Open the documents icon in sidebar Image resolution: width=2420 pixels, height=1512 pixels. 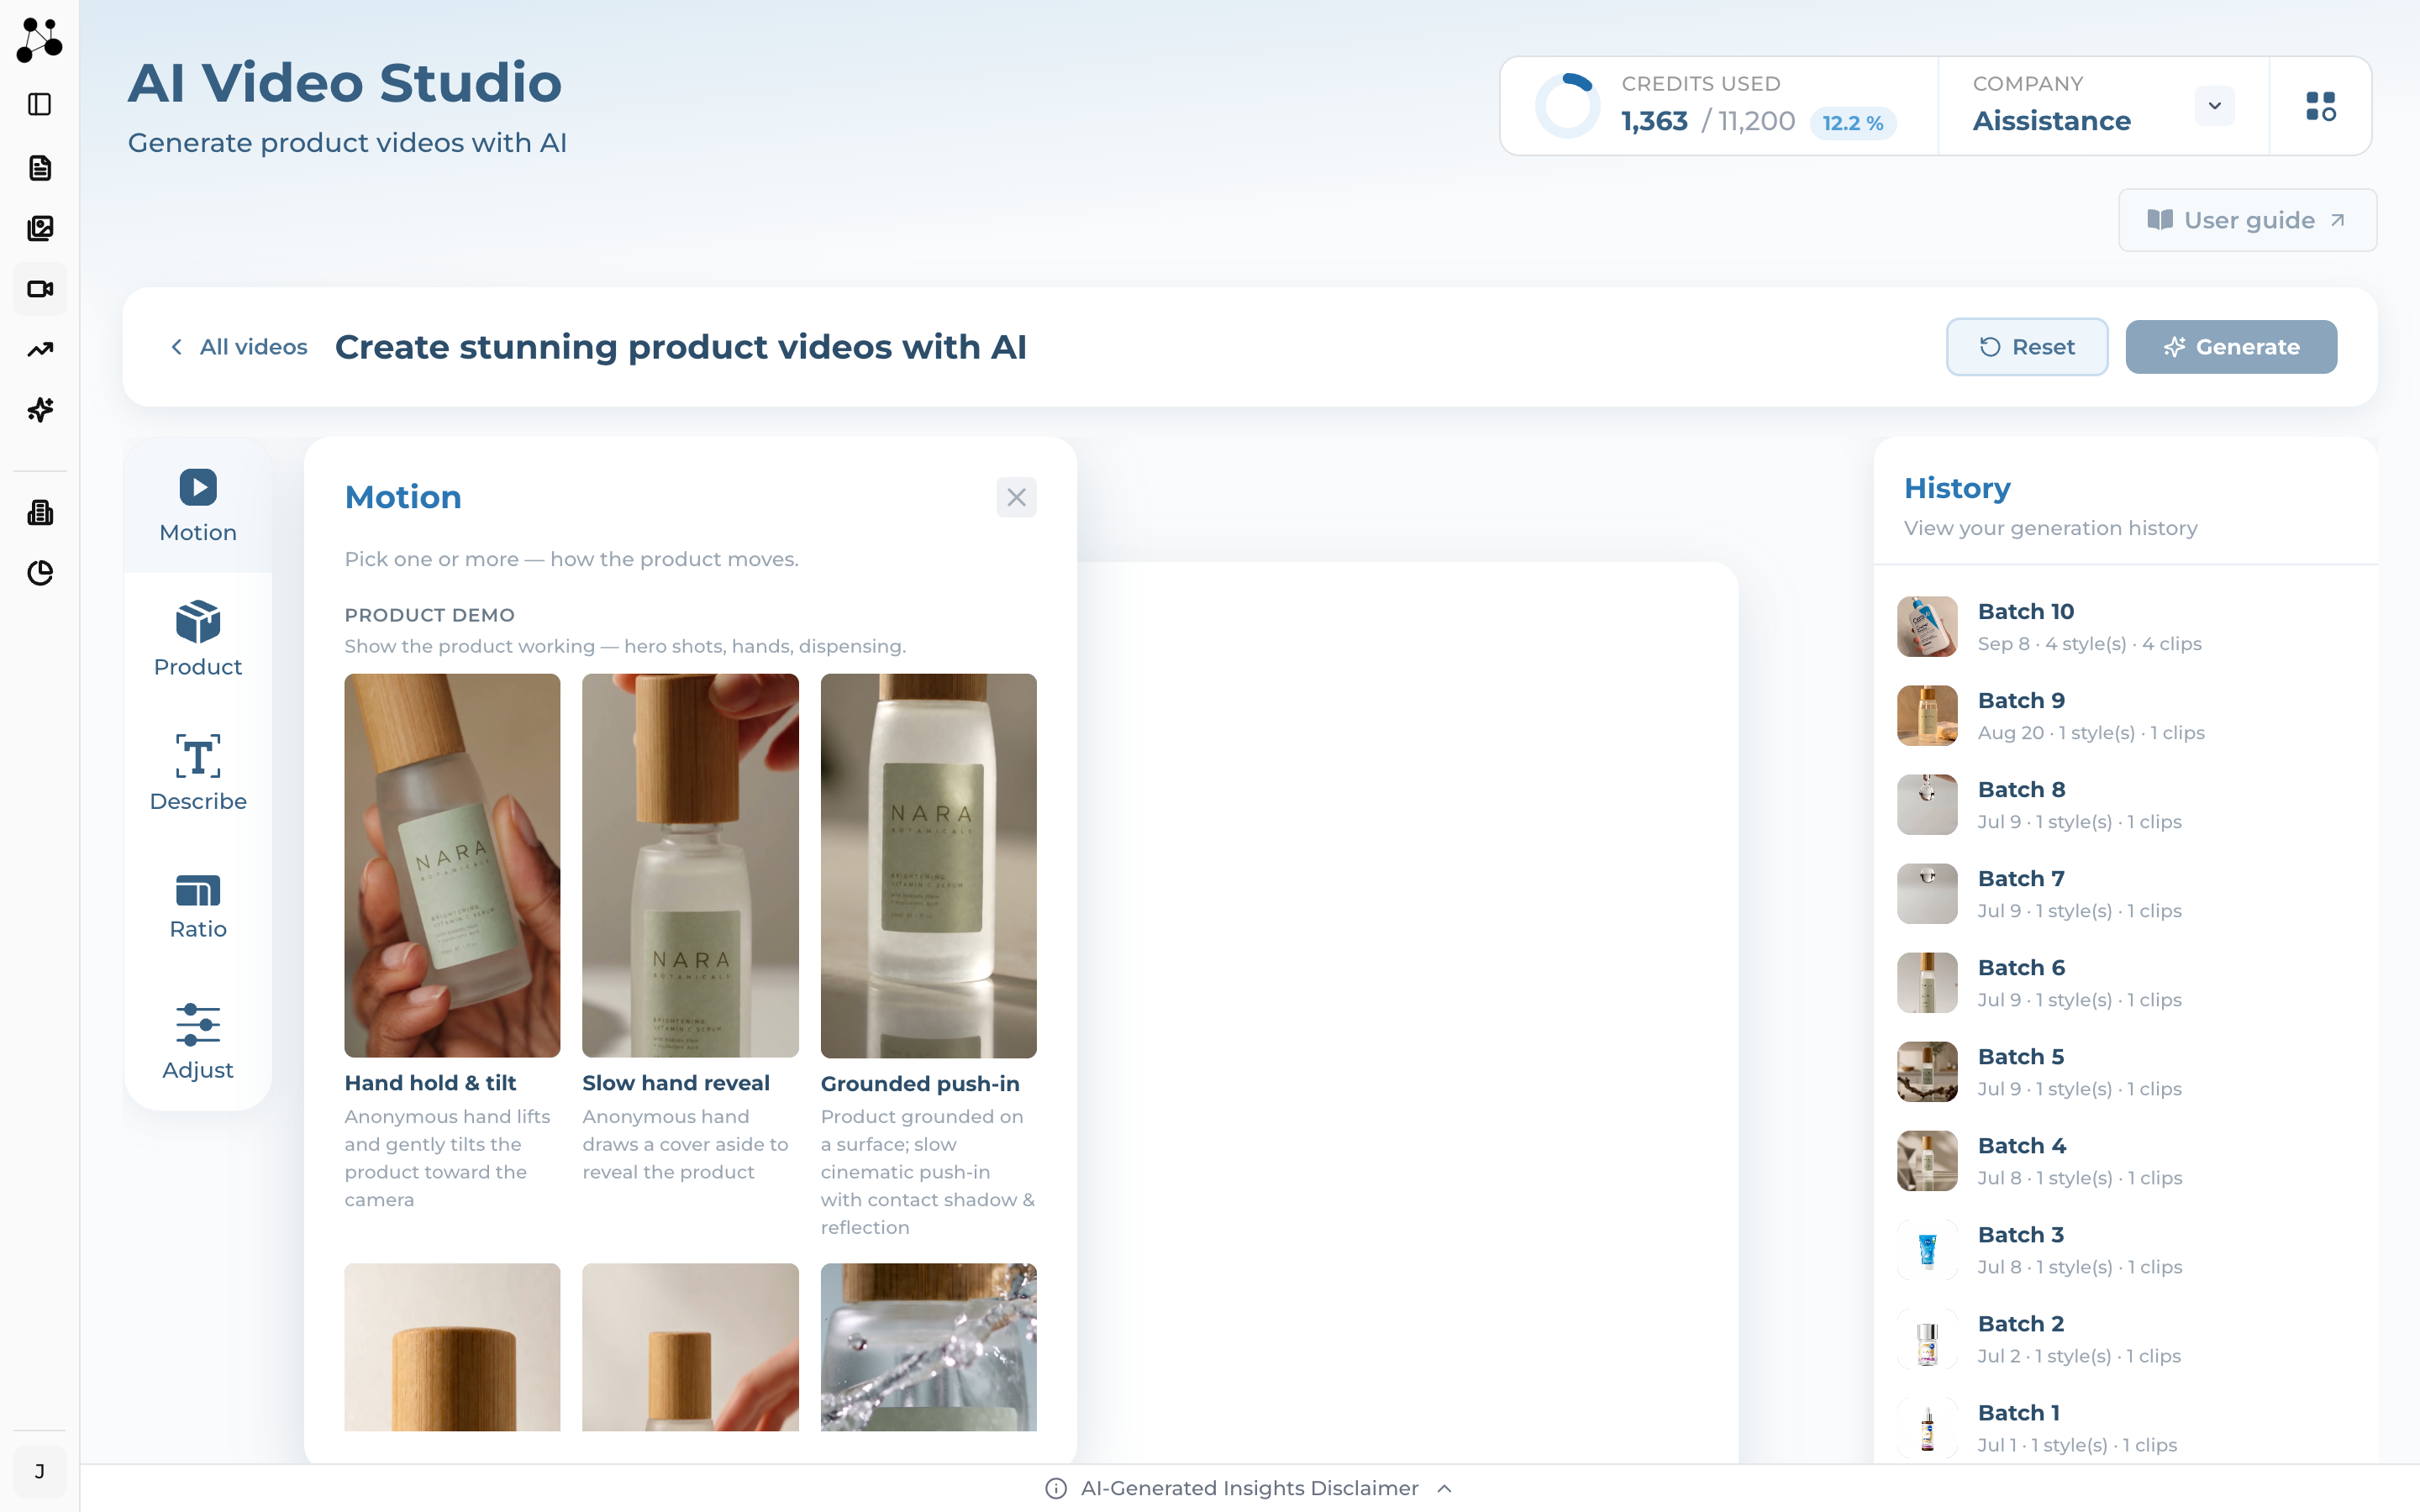click(x=40, y=168)
